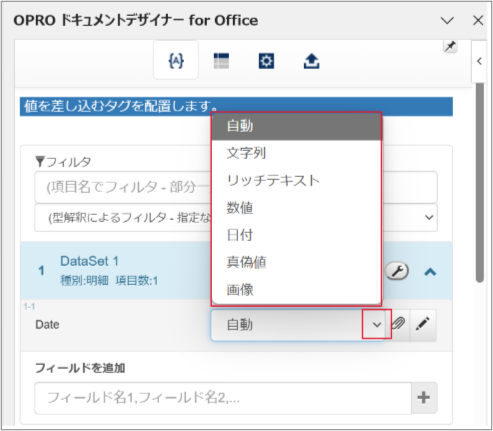
Task: Click the item name filter input
Action: point(236,187)
